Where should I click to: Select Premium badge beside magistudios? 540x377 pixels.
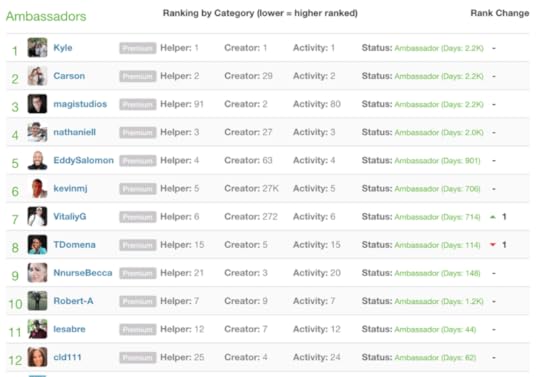click(x=138, y=104)
